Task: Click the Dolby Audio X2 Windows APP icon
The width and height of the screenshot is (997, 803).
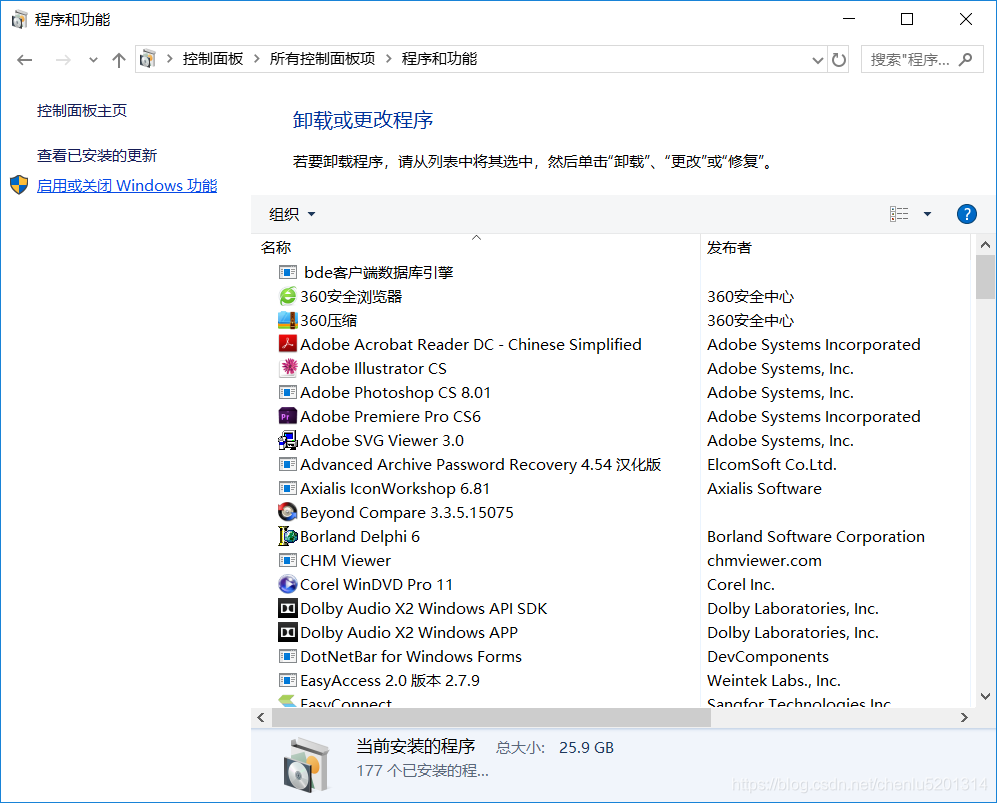Action: (x=287, y=632)
